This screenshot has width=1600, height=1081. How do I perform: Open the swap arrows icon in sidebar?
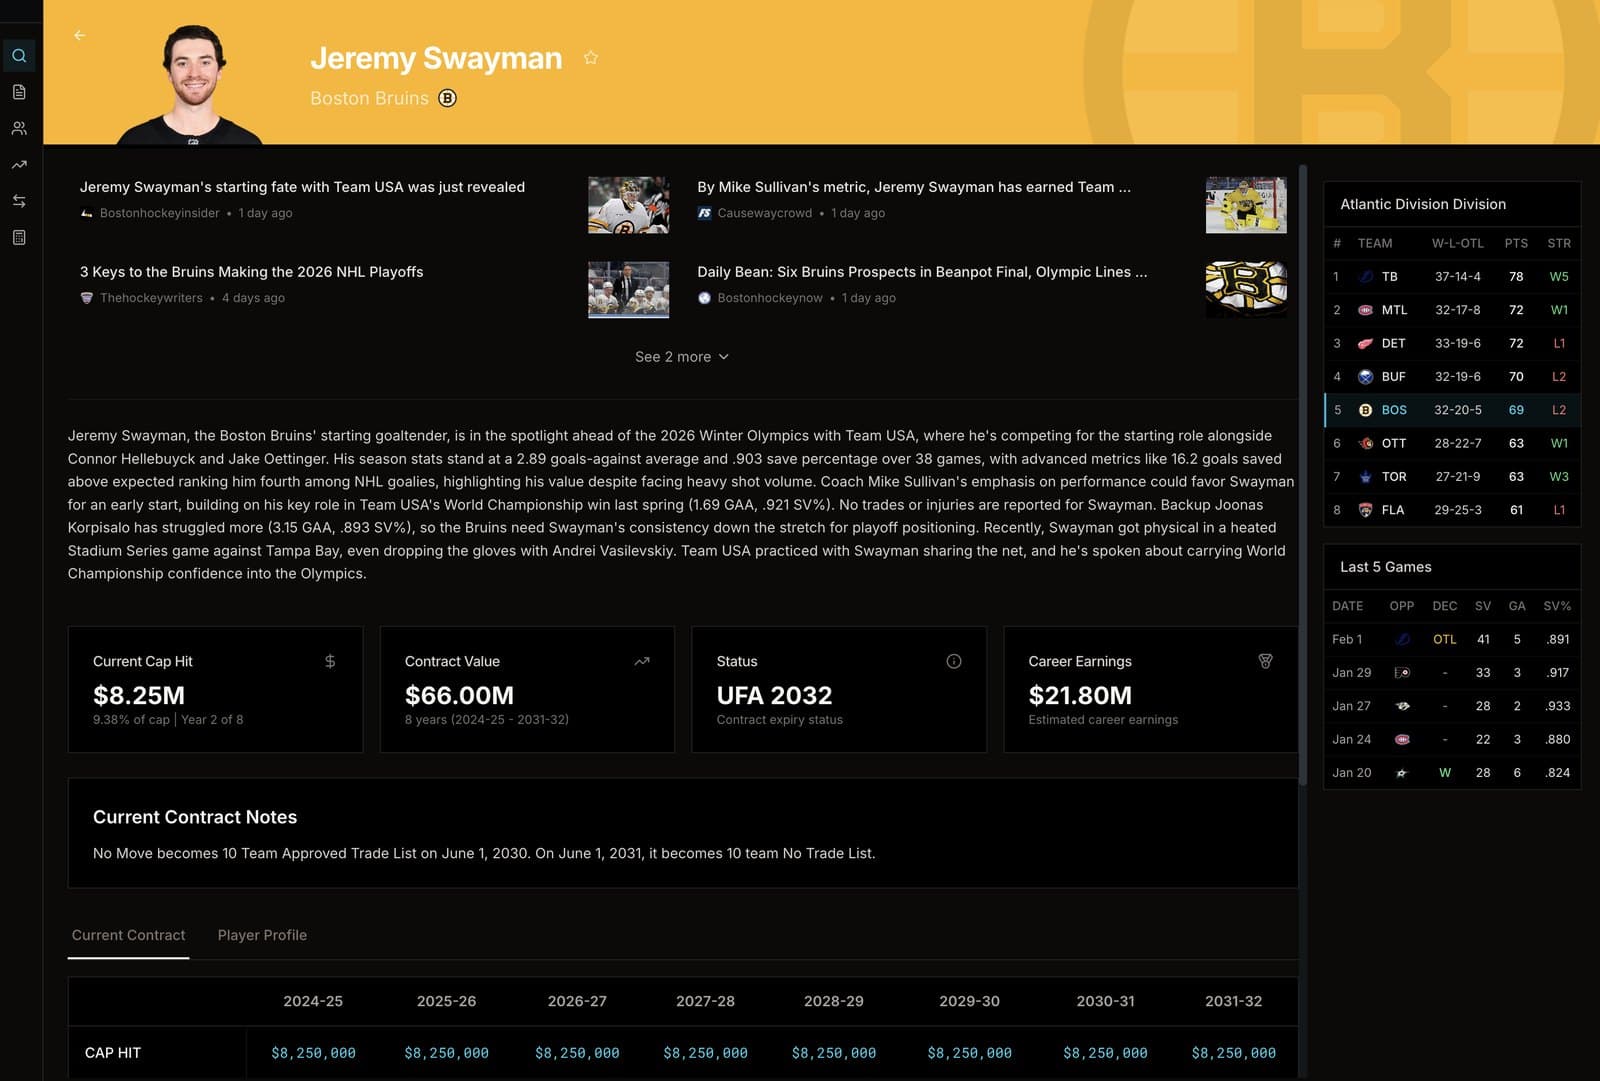[19, 201]
